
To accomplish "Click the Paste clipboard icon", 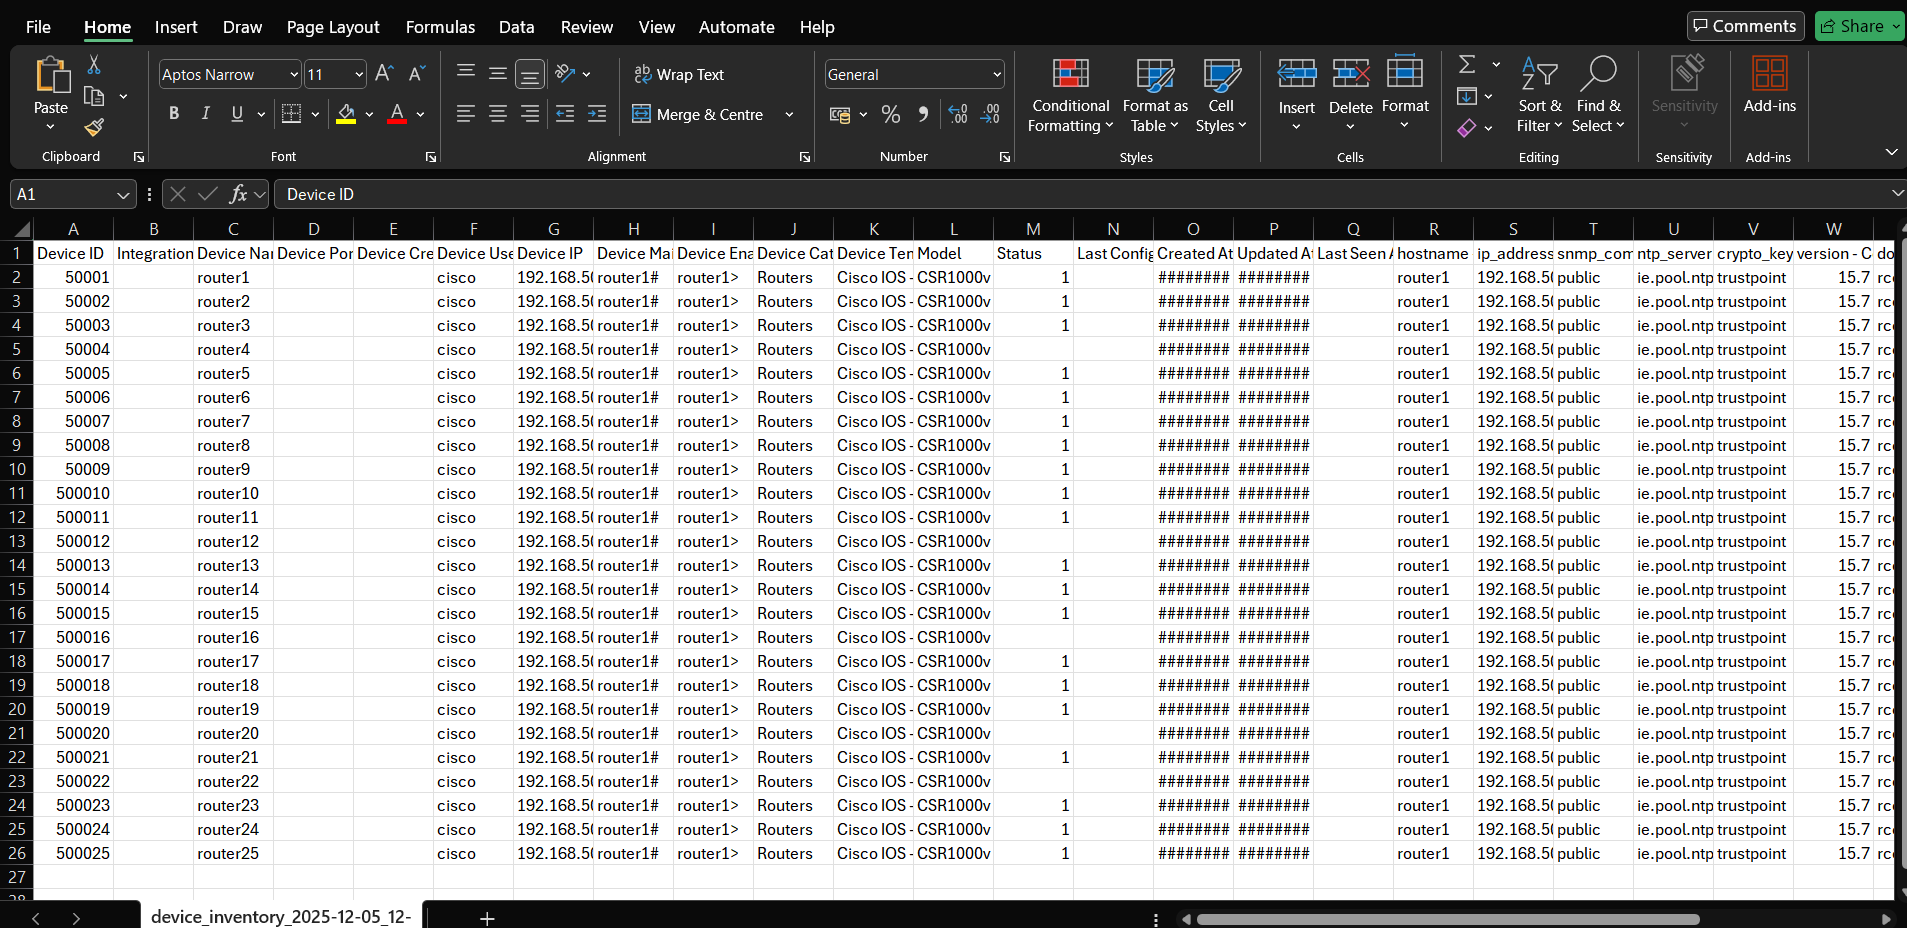I will pyautogui.click(x=51, y=76).
